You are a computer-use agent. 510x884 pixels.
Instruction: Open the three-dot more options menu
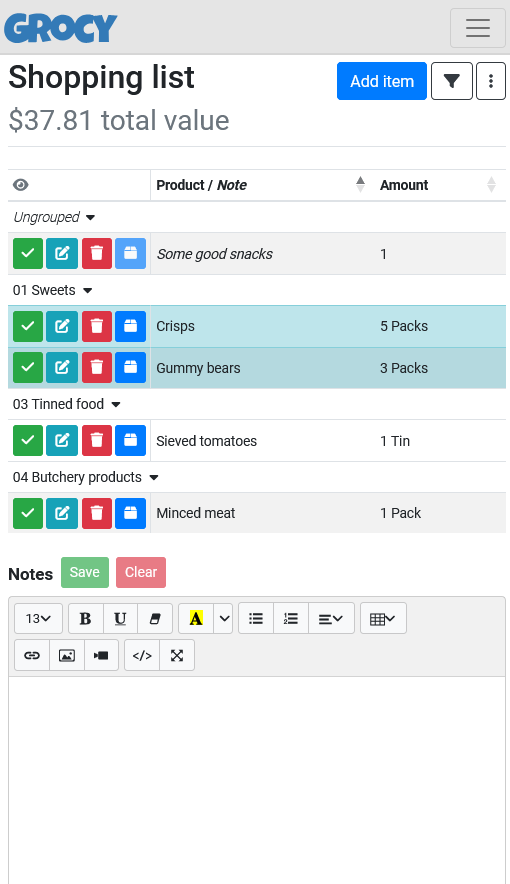[x=491, y=81]
